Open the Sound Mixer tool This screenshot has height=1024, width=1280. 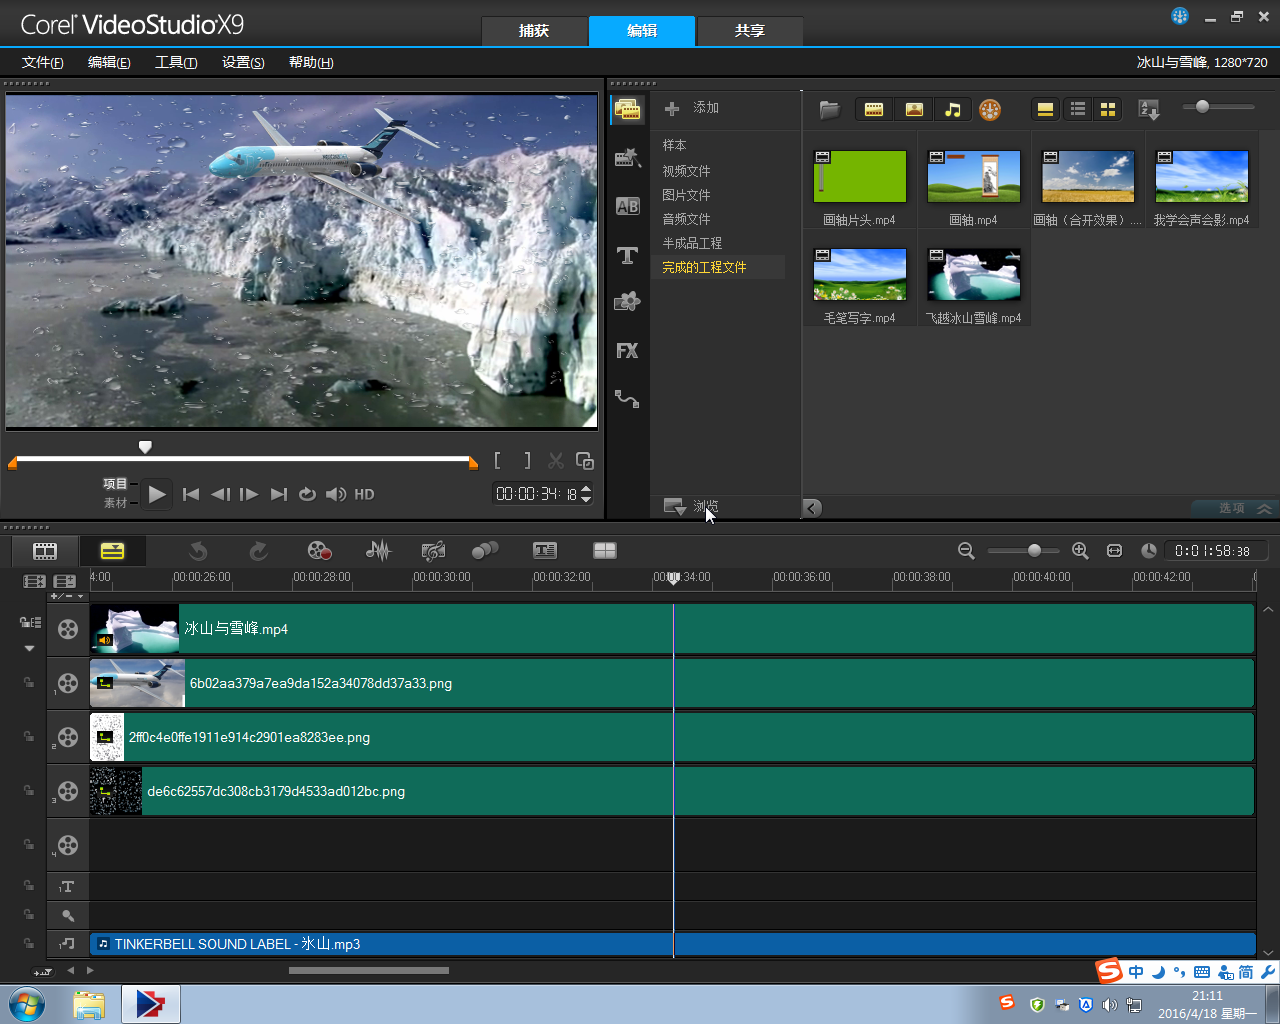coord(378,551)
